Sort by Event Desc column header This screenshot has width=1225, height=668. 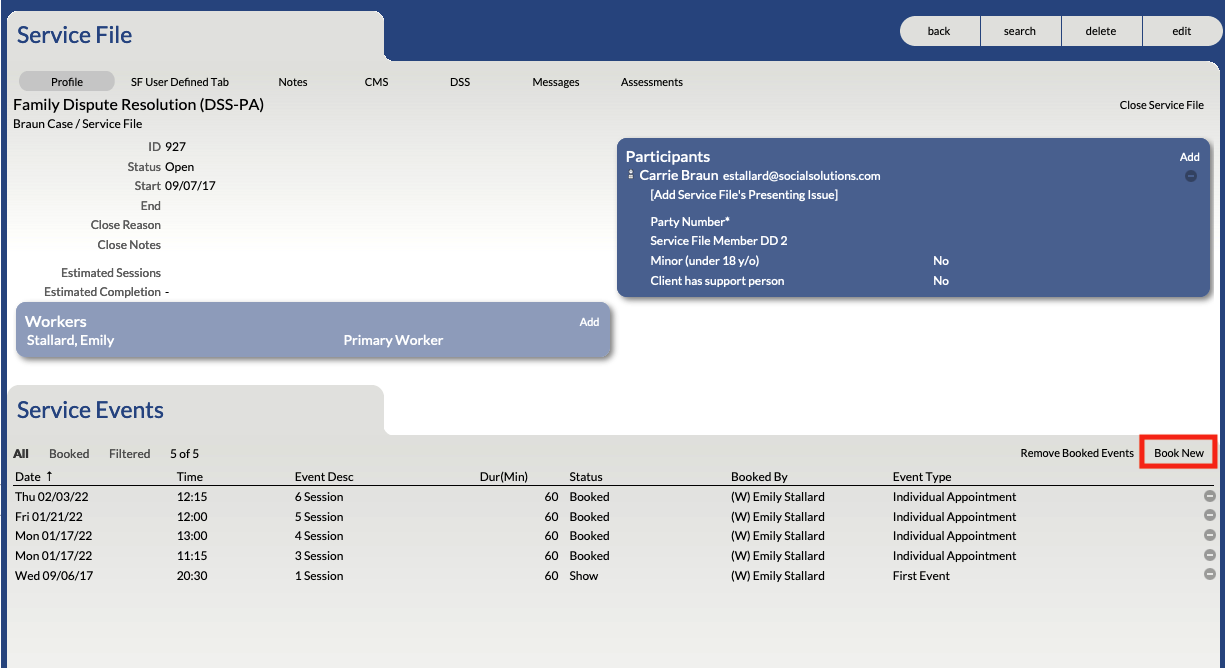[324, 477]
